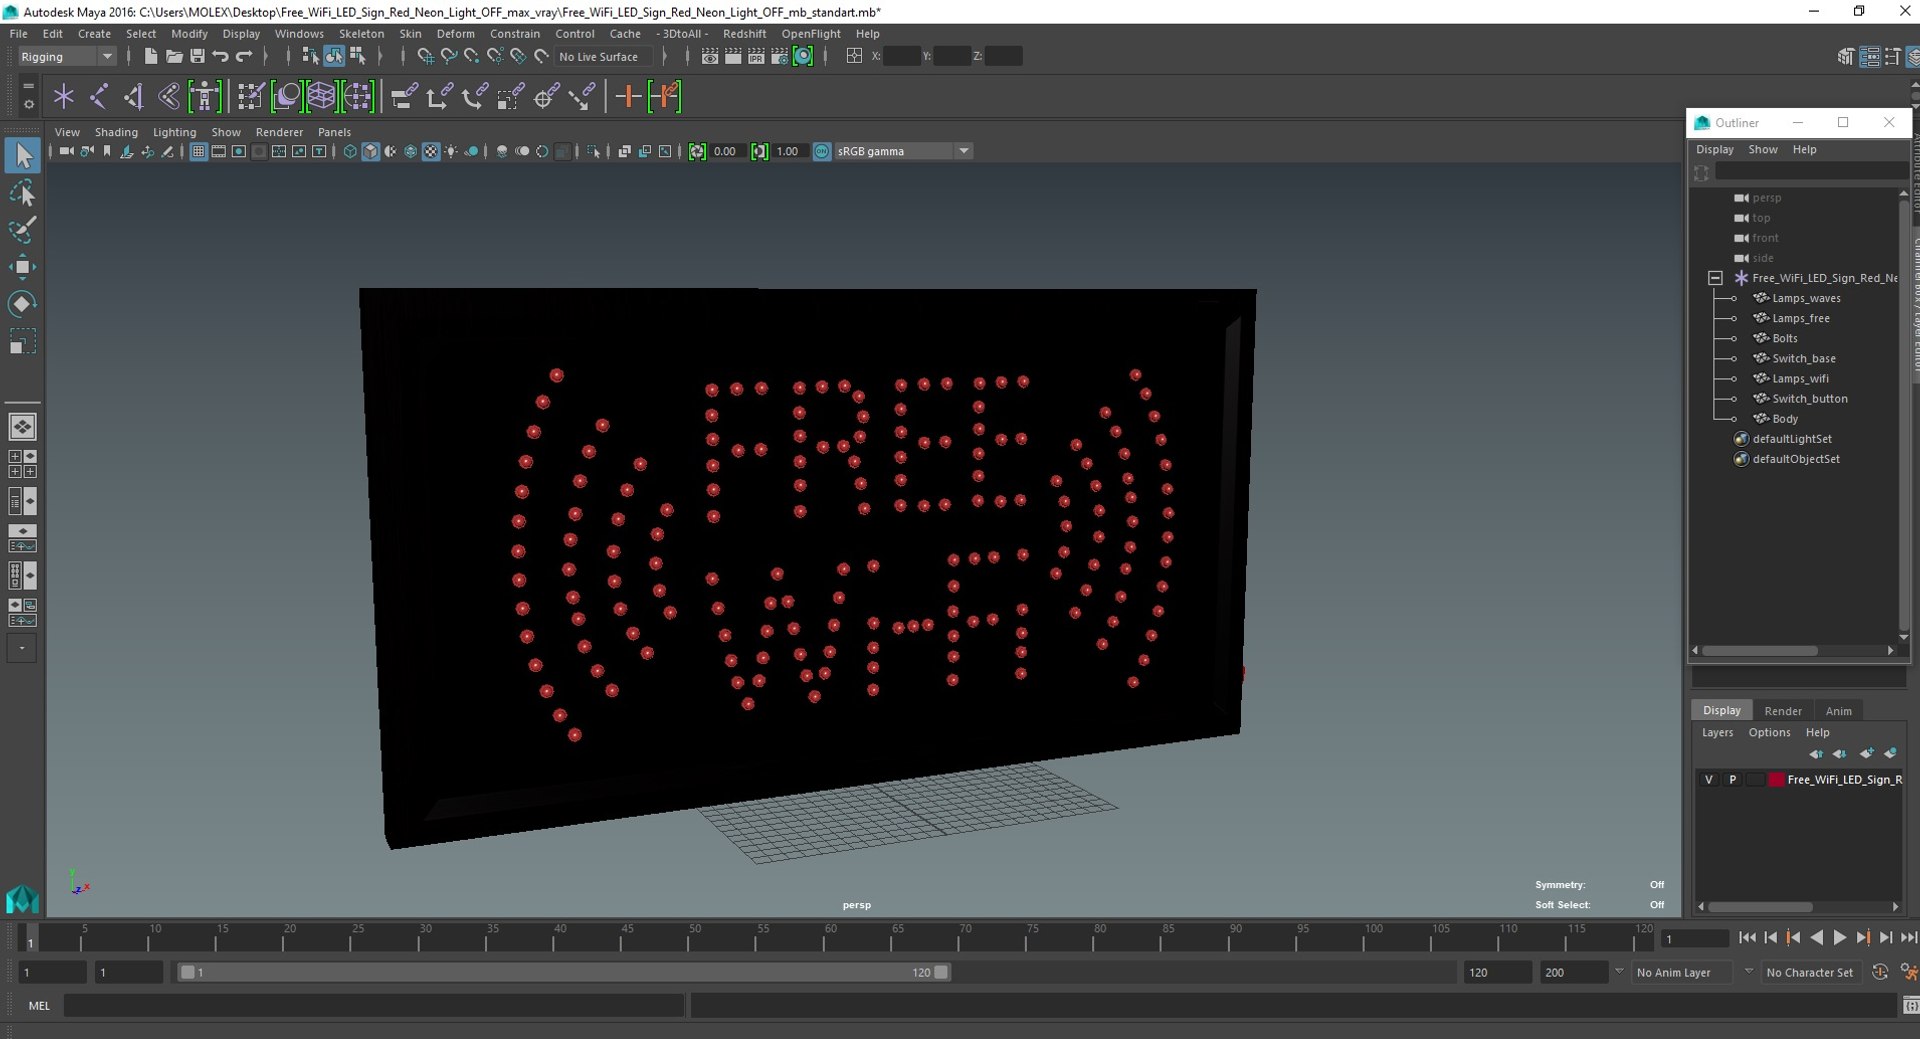Click the Open Scene folder icon
The image size is (1920, 1039).
click(173, 56)
